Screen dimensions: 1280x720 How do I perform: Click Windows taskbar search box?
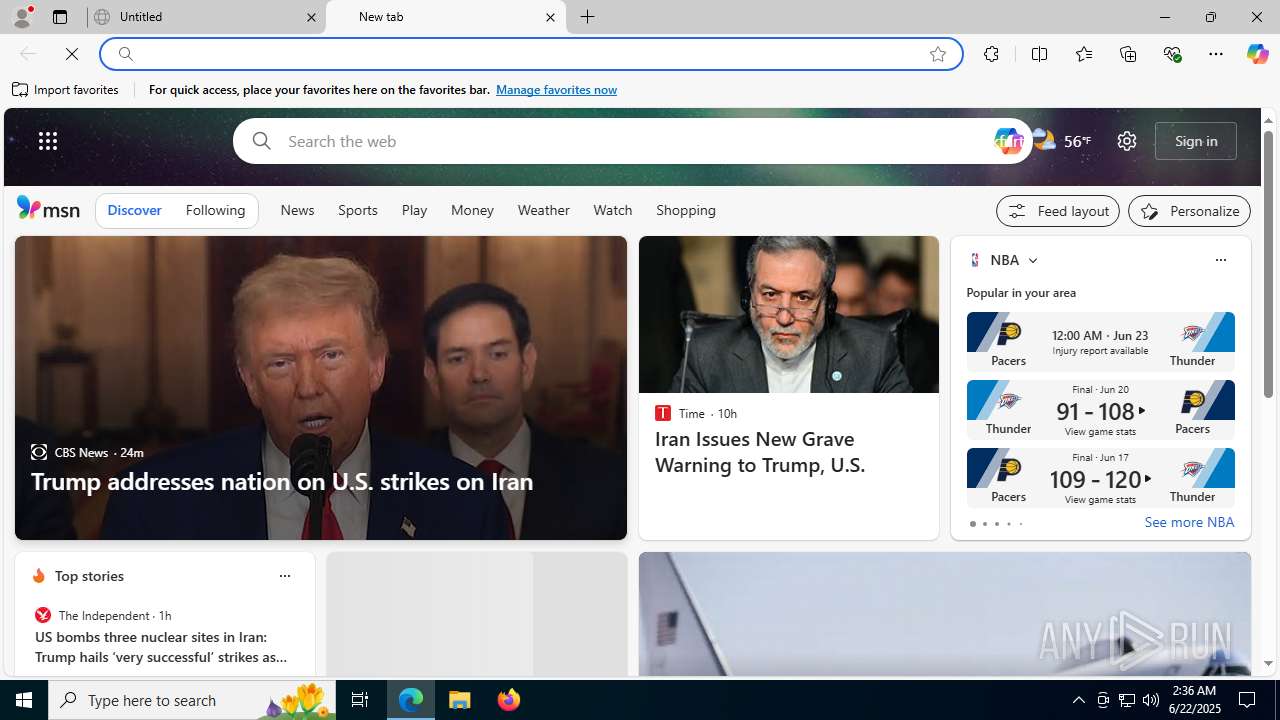click(193, 700)
